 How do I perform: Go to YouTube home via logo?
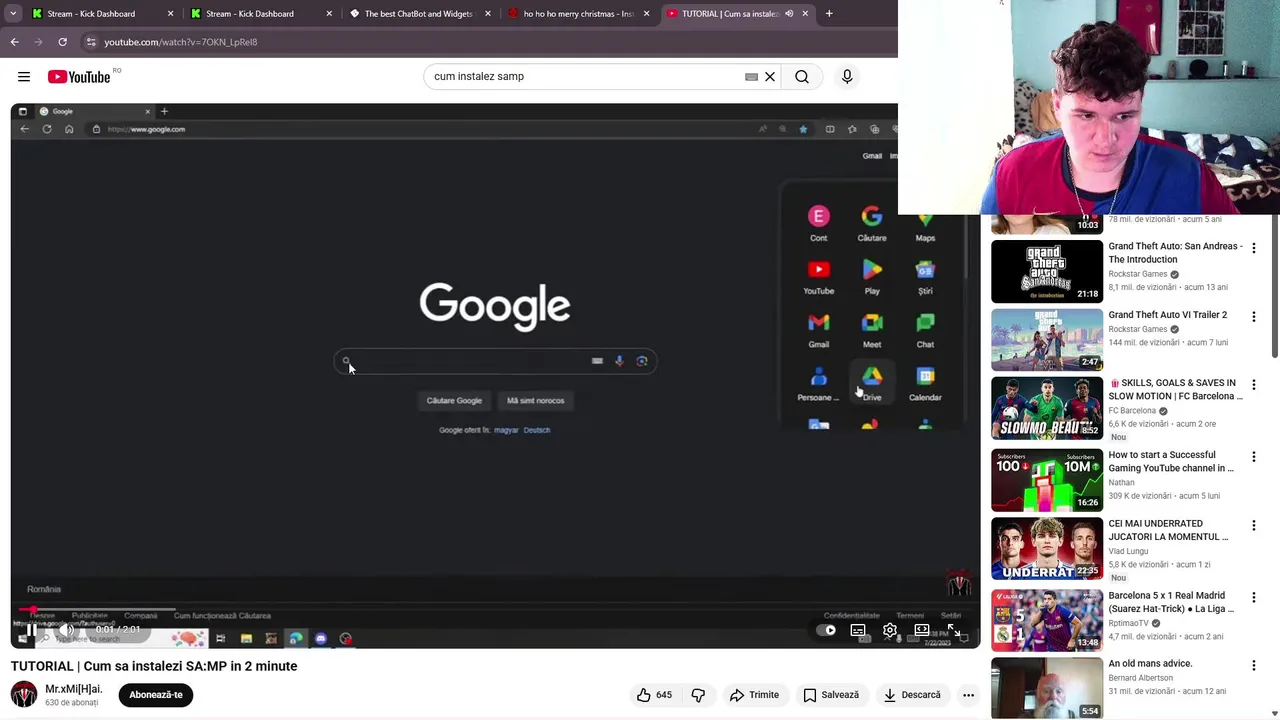(x=79, y=77)
